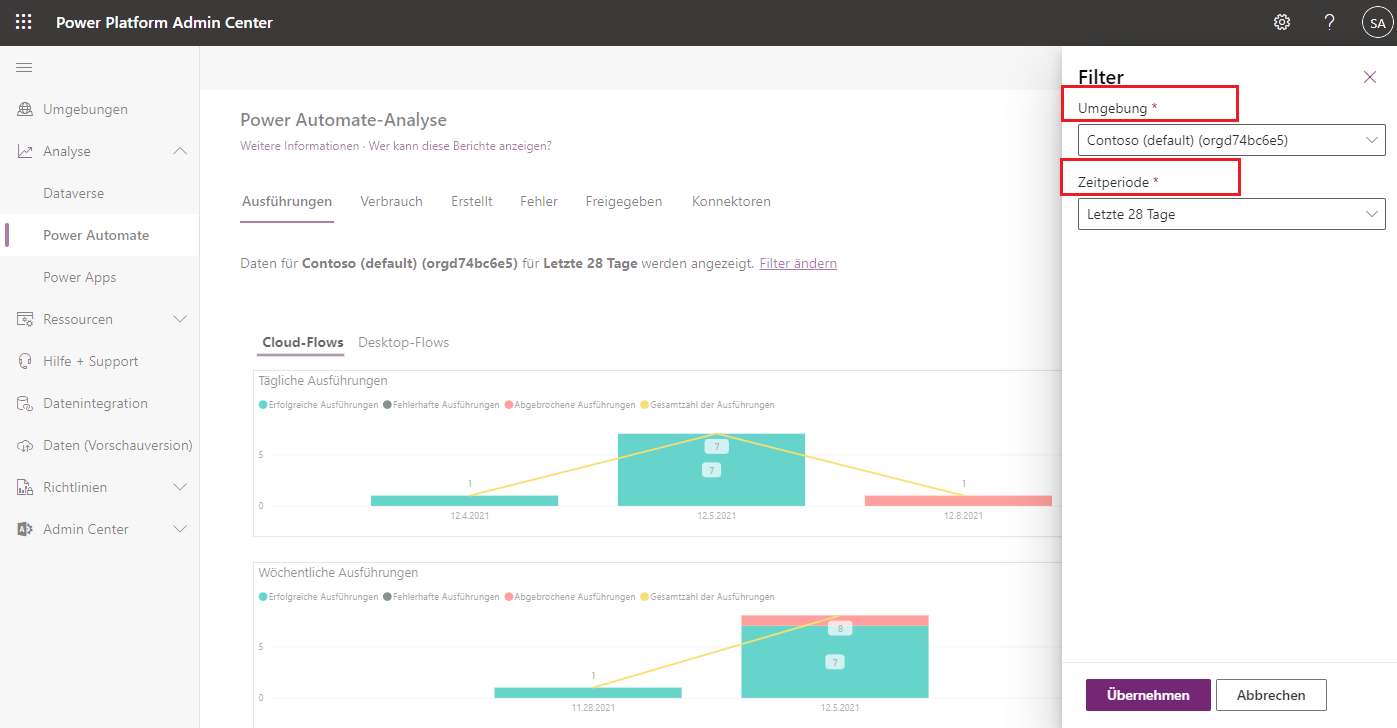The height and width of the screenshot is (728, 1397).
Task: Click the Übernehmen button
Action: (1148, 695)
